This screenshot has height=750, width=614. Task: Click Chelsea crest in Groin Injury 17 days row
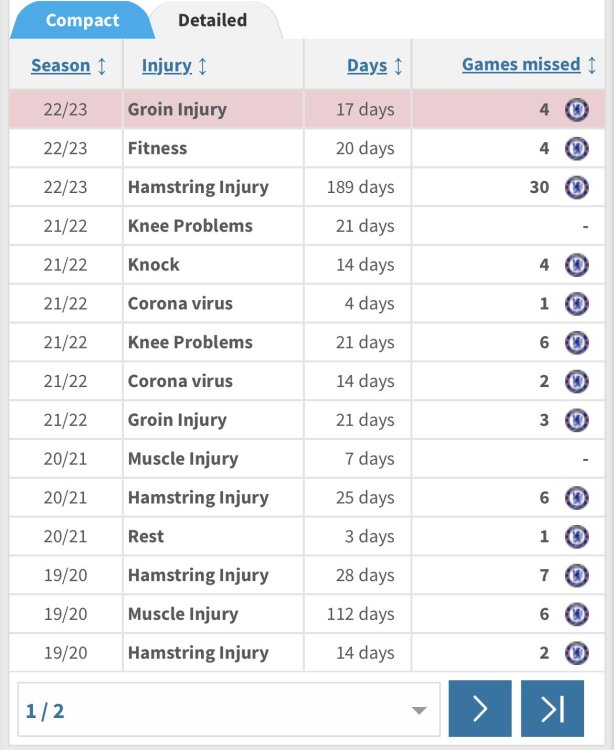coord(576,110)
